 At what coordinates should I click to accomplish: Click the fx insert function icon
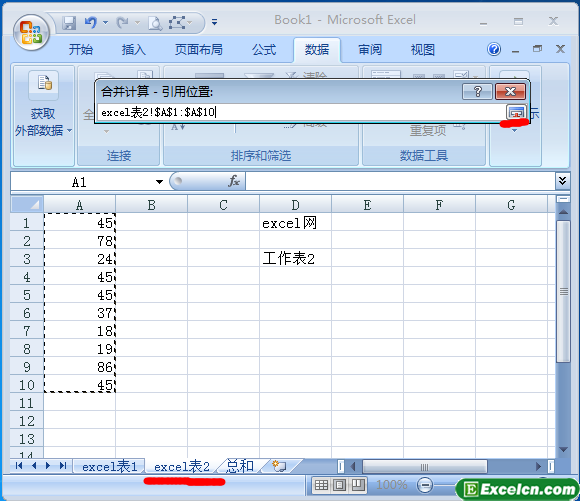(x=234, y=181)
